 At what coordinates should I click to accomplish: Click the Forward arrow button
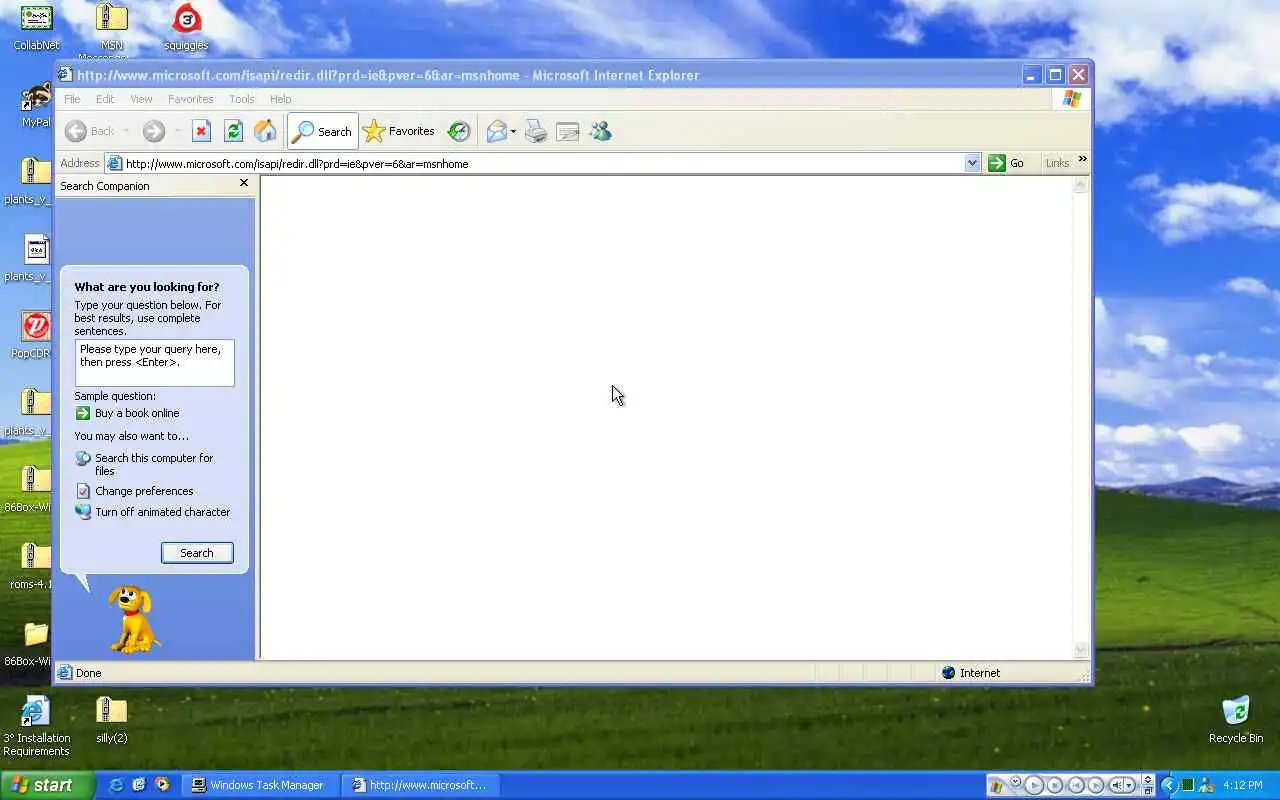[x=153, y=131]
